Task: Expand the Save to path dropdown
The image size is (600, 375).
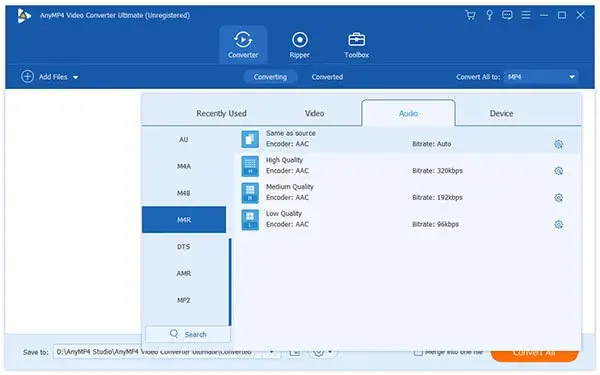Action: (x=271, y=352)
